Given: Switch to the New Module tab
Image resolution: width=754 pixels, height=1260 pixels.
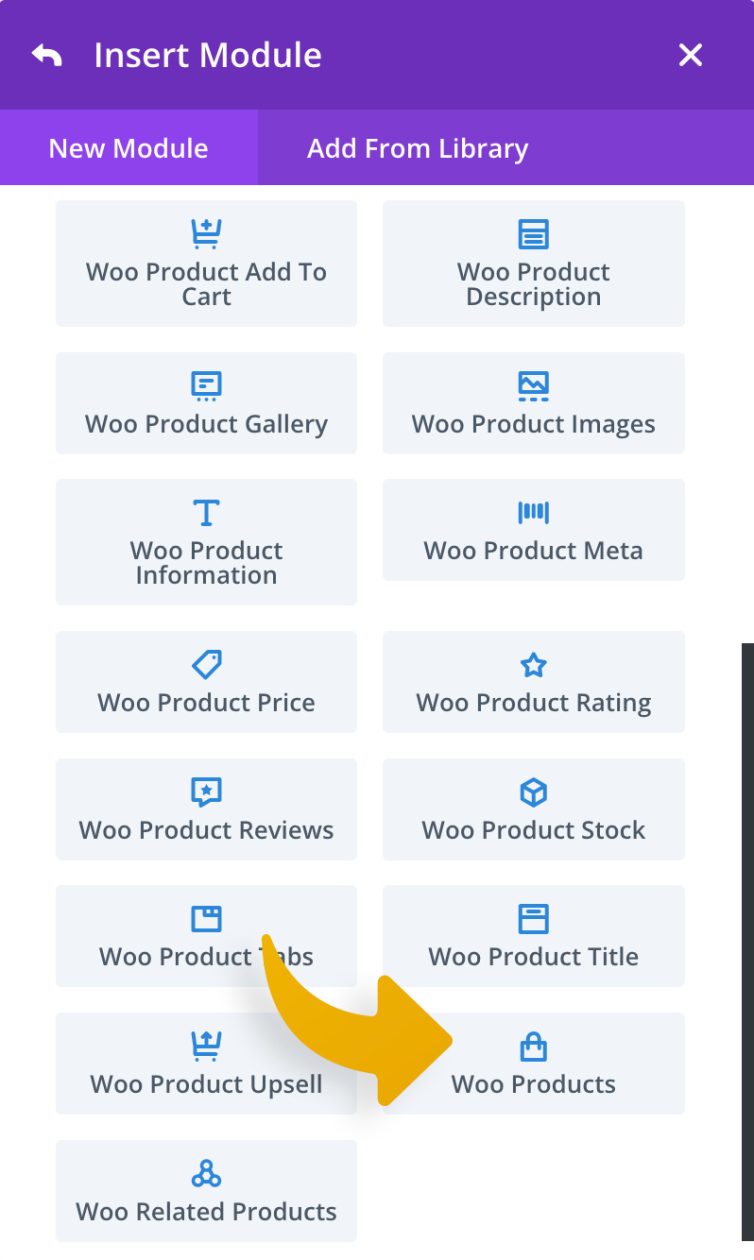Looking at the screenshot, I should 126,148.
